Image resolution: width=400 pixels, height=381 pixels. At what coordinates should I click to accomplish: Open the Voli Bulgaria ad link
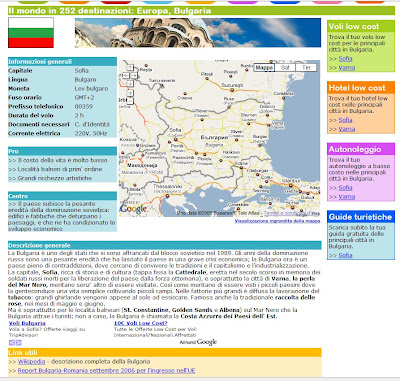tap(27, 323)
